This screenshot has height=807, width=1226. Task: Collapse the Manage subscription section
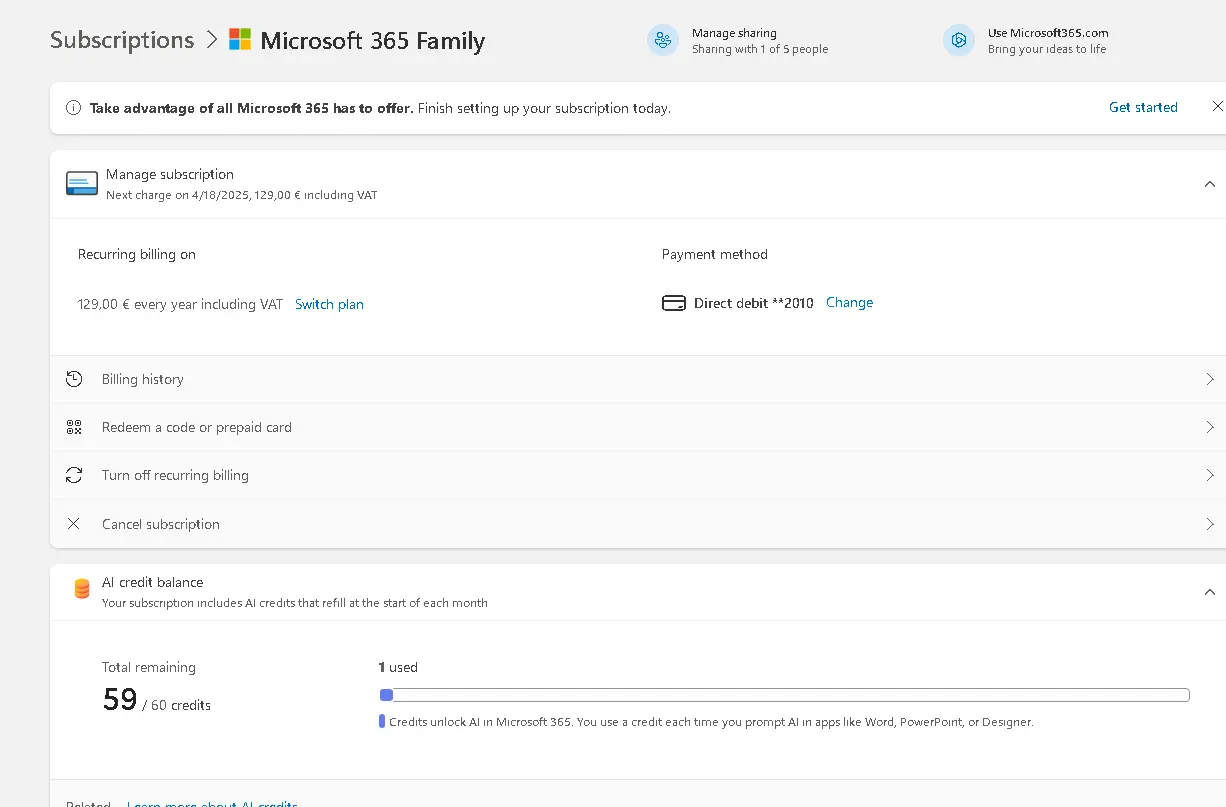(1210, 184)
